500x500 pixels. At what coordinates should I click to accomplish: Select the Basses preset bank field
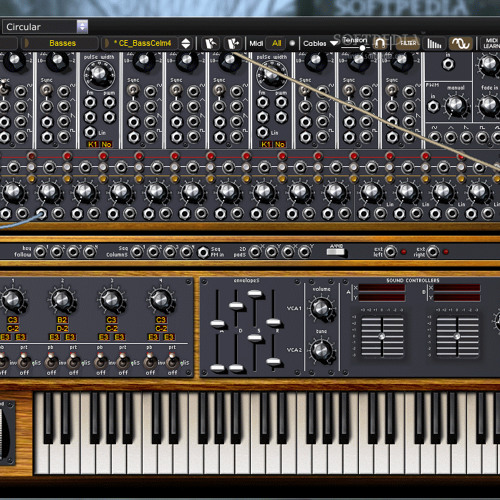coord(62,43)
